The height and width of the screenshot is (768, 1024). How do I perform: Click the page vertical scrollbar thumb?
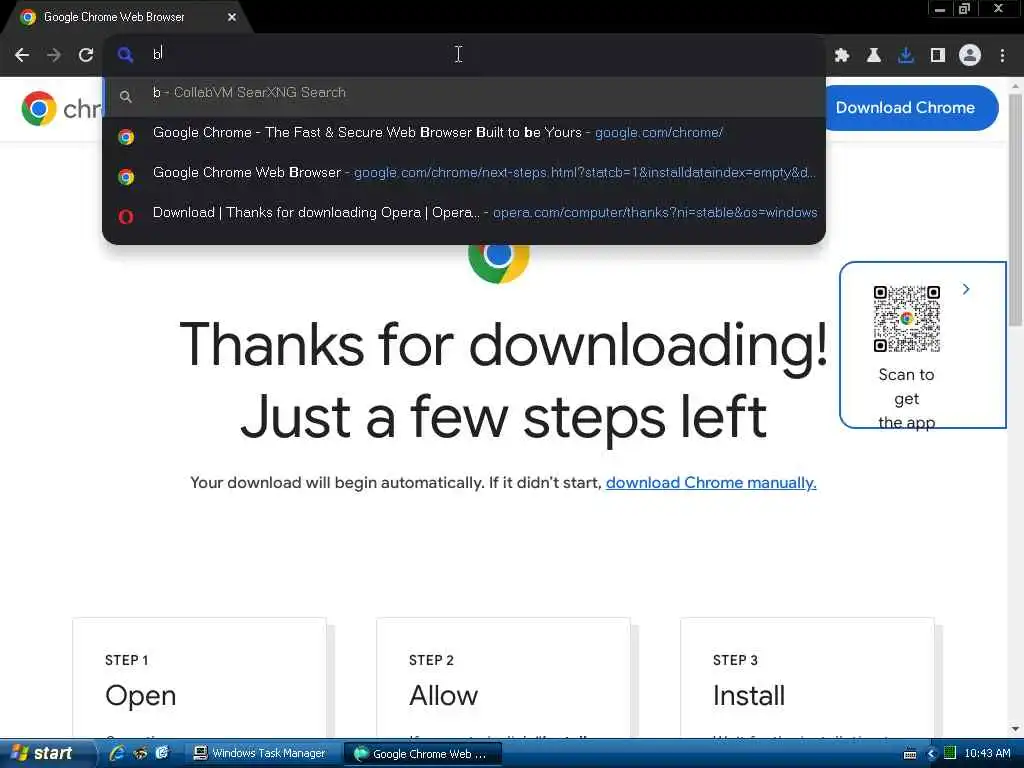pos(1015,209)
